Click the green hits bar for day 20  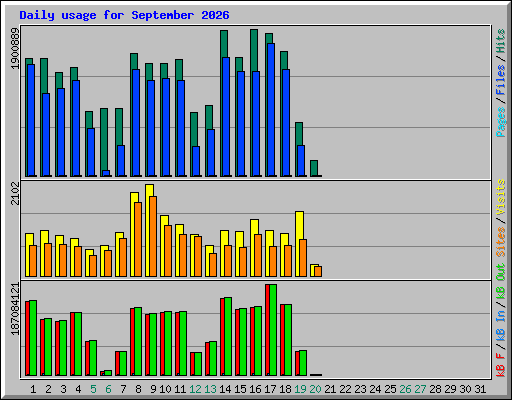coord(314,168)
